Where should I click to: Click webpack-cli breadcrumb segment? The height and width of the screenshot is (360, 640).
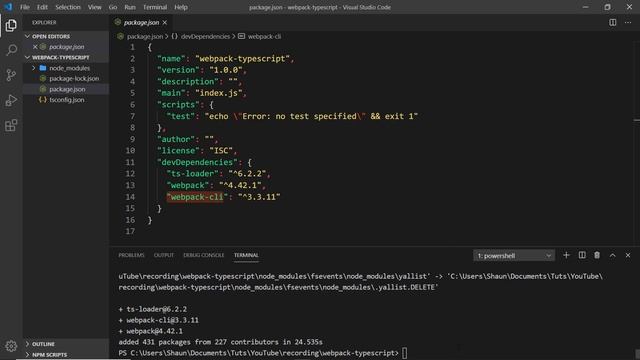coord(264,36)
